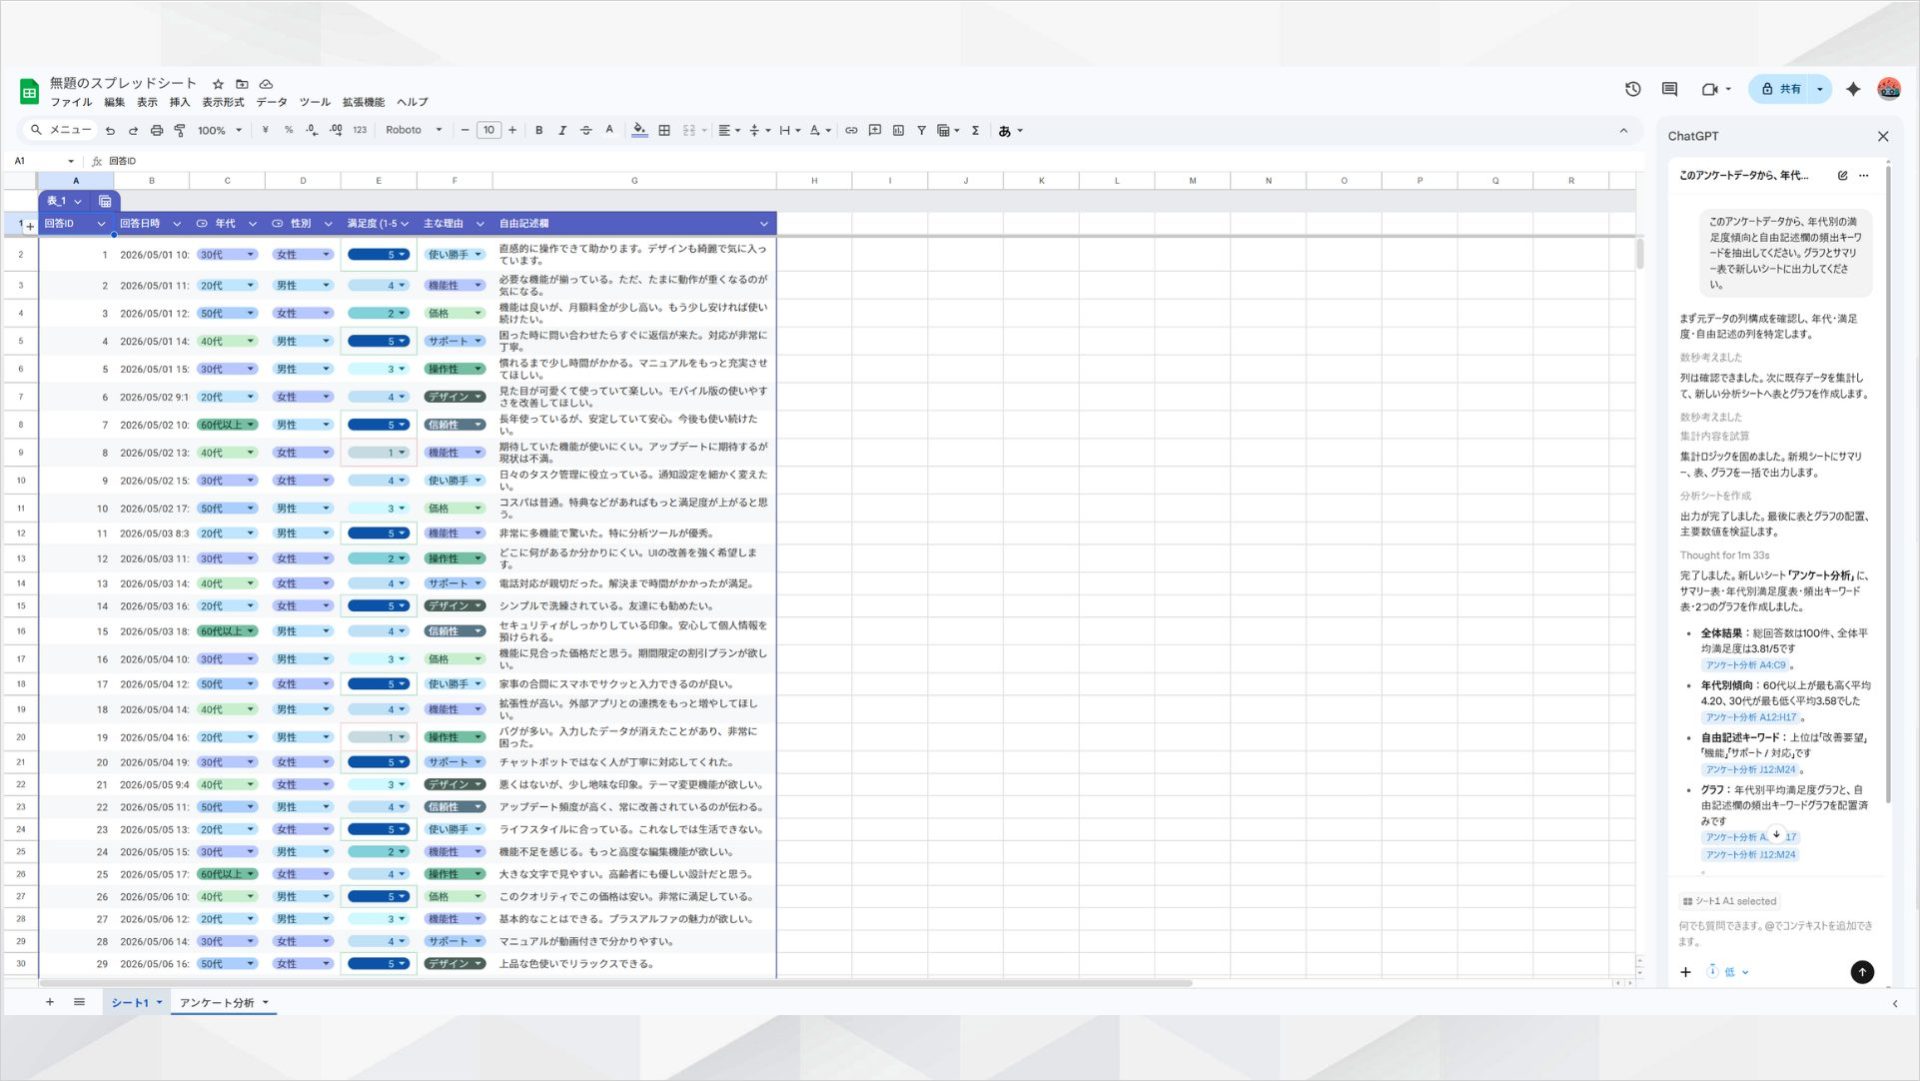The image size is (1920, 1081).
Task: Send the message with the up arrow
Action: tap(1862, 972)
